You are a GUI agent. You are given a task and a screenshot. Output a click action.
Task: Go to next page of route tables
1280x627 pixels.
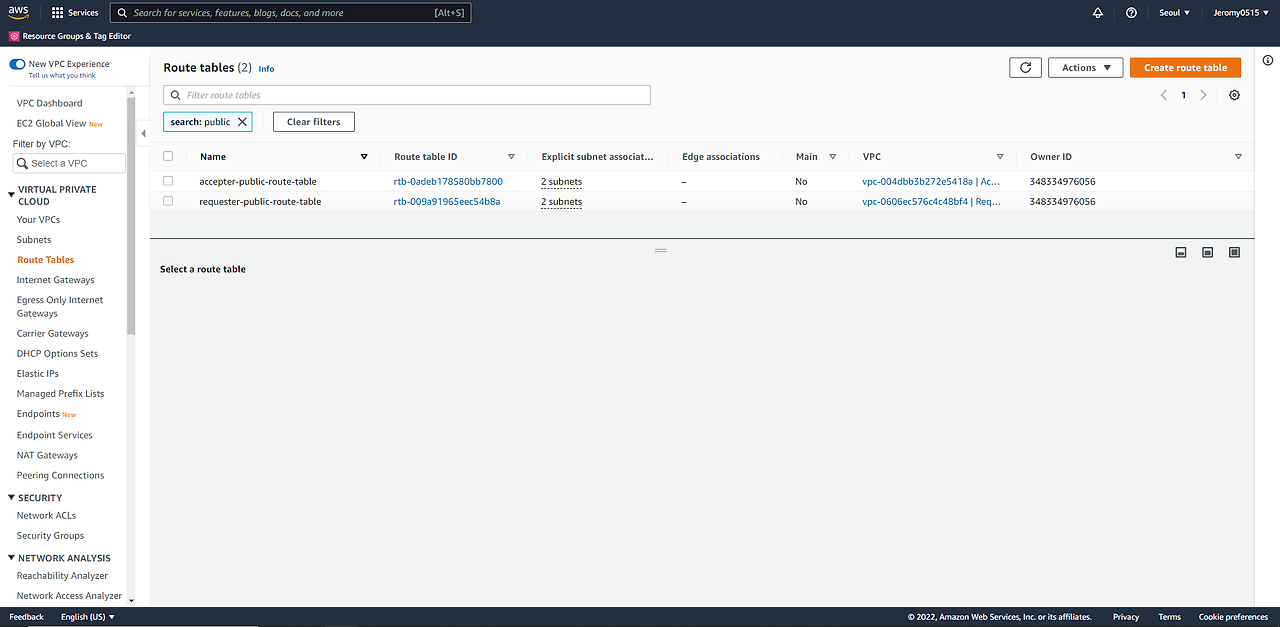click(x=1203, y=95)
